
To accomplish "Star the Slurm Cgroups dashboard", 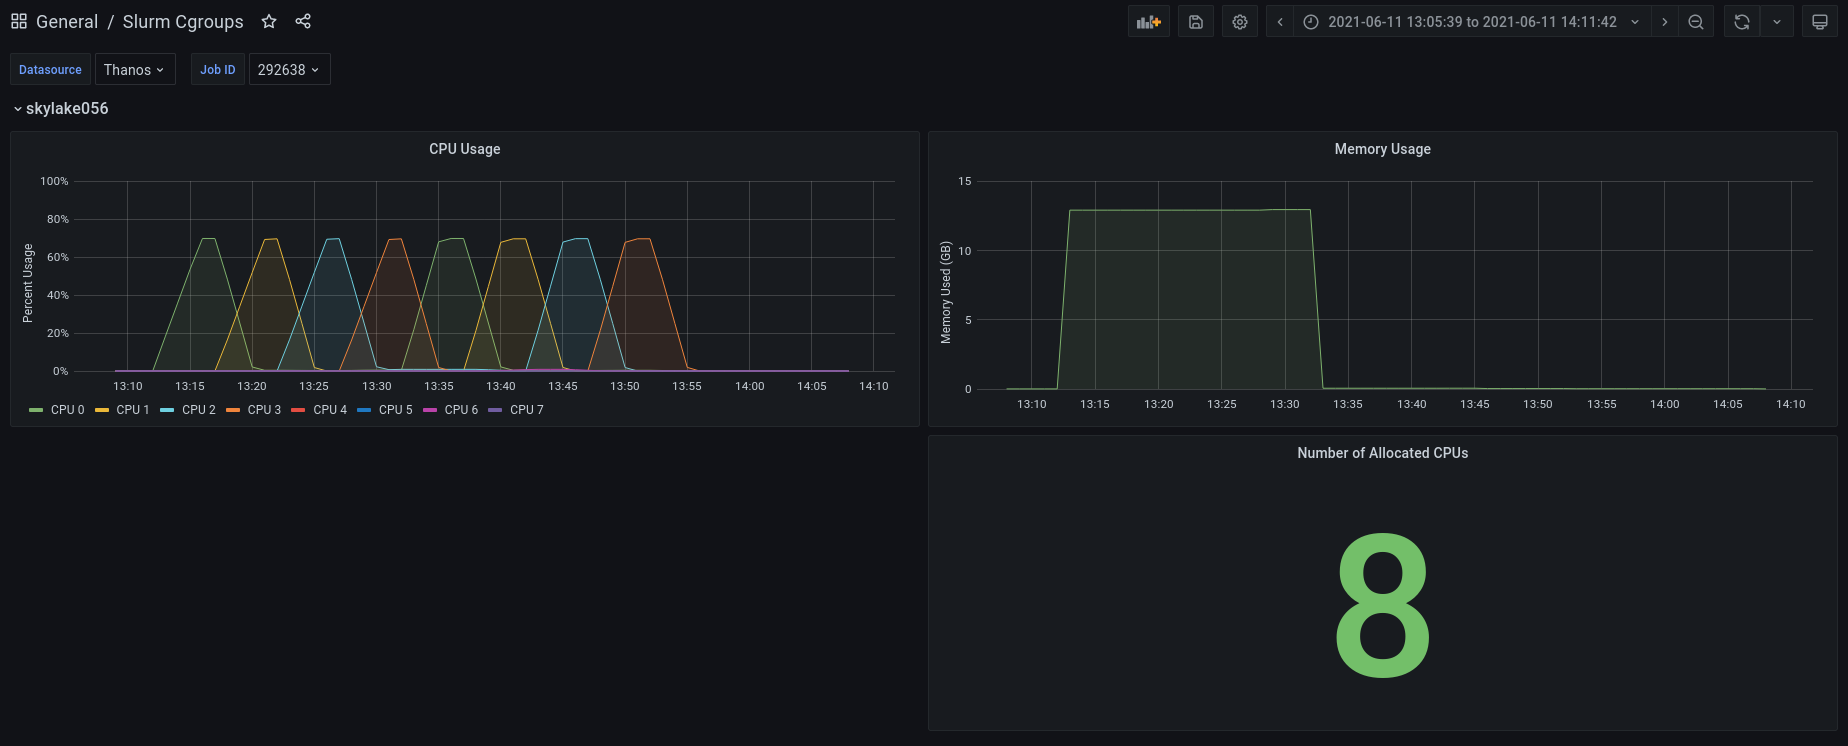I will point(269,21).
